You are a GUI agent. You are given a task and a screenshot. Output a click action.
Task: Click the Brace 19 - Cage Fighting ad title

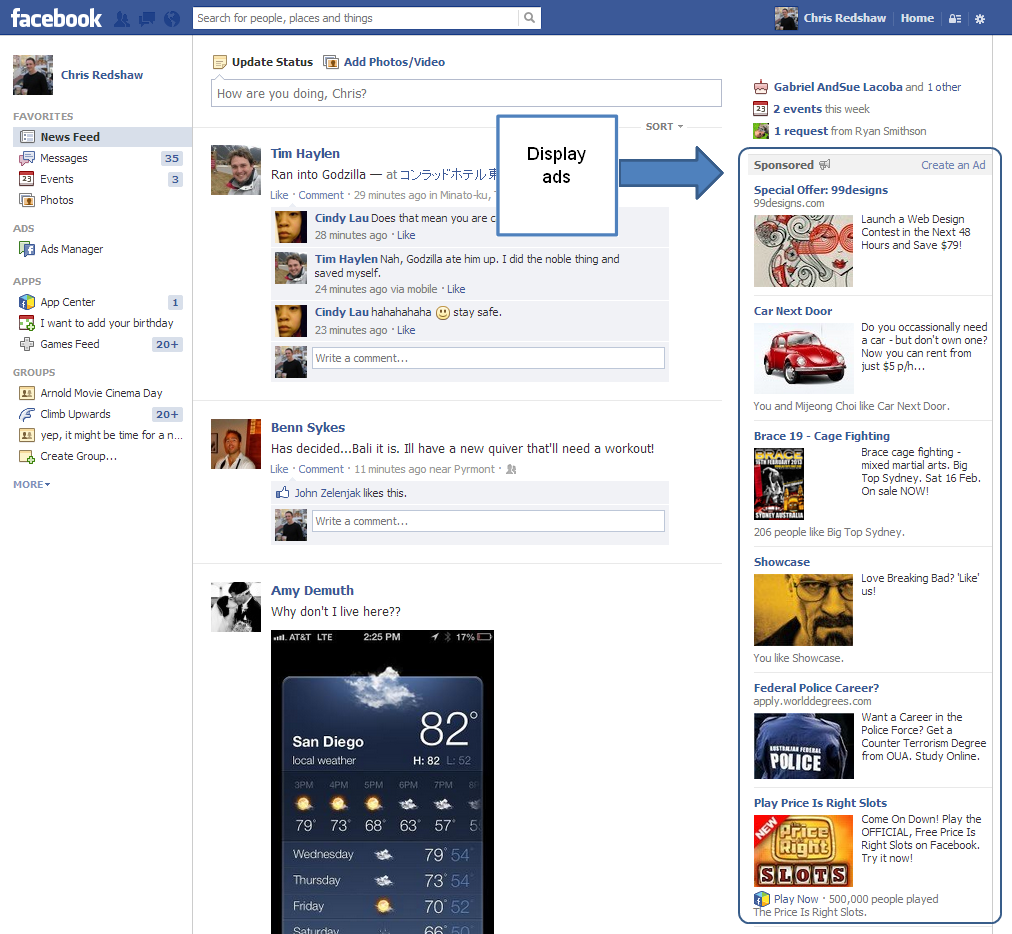click(822, 436)
